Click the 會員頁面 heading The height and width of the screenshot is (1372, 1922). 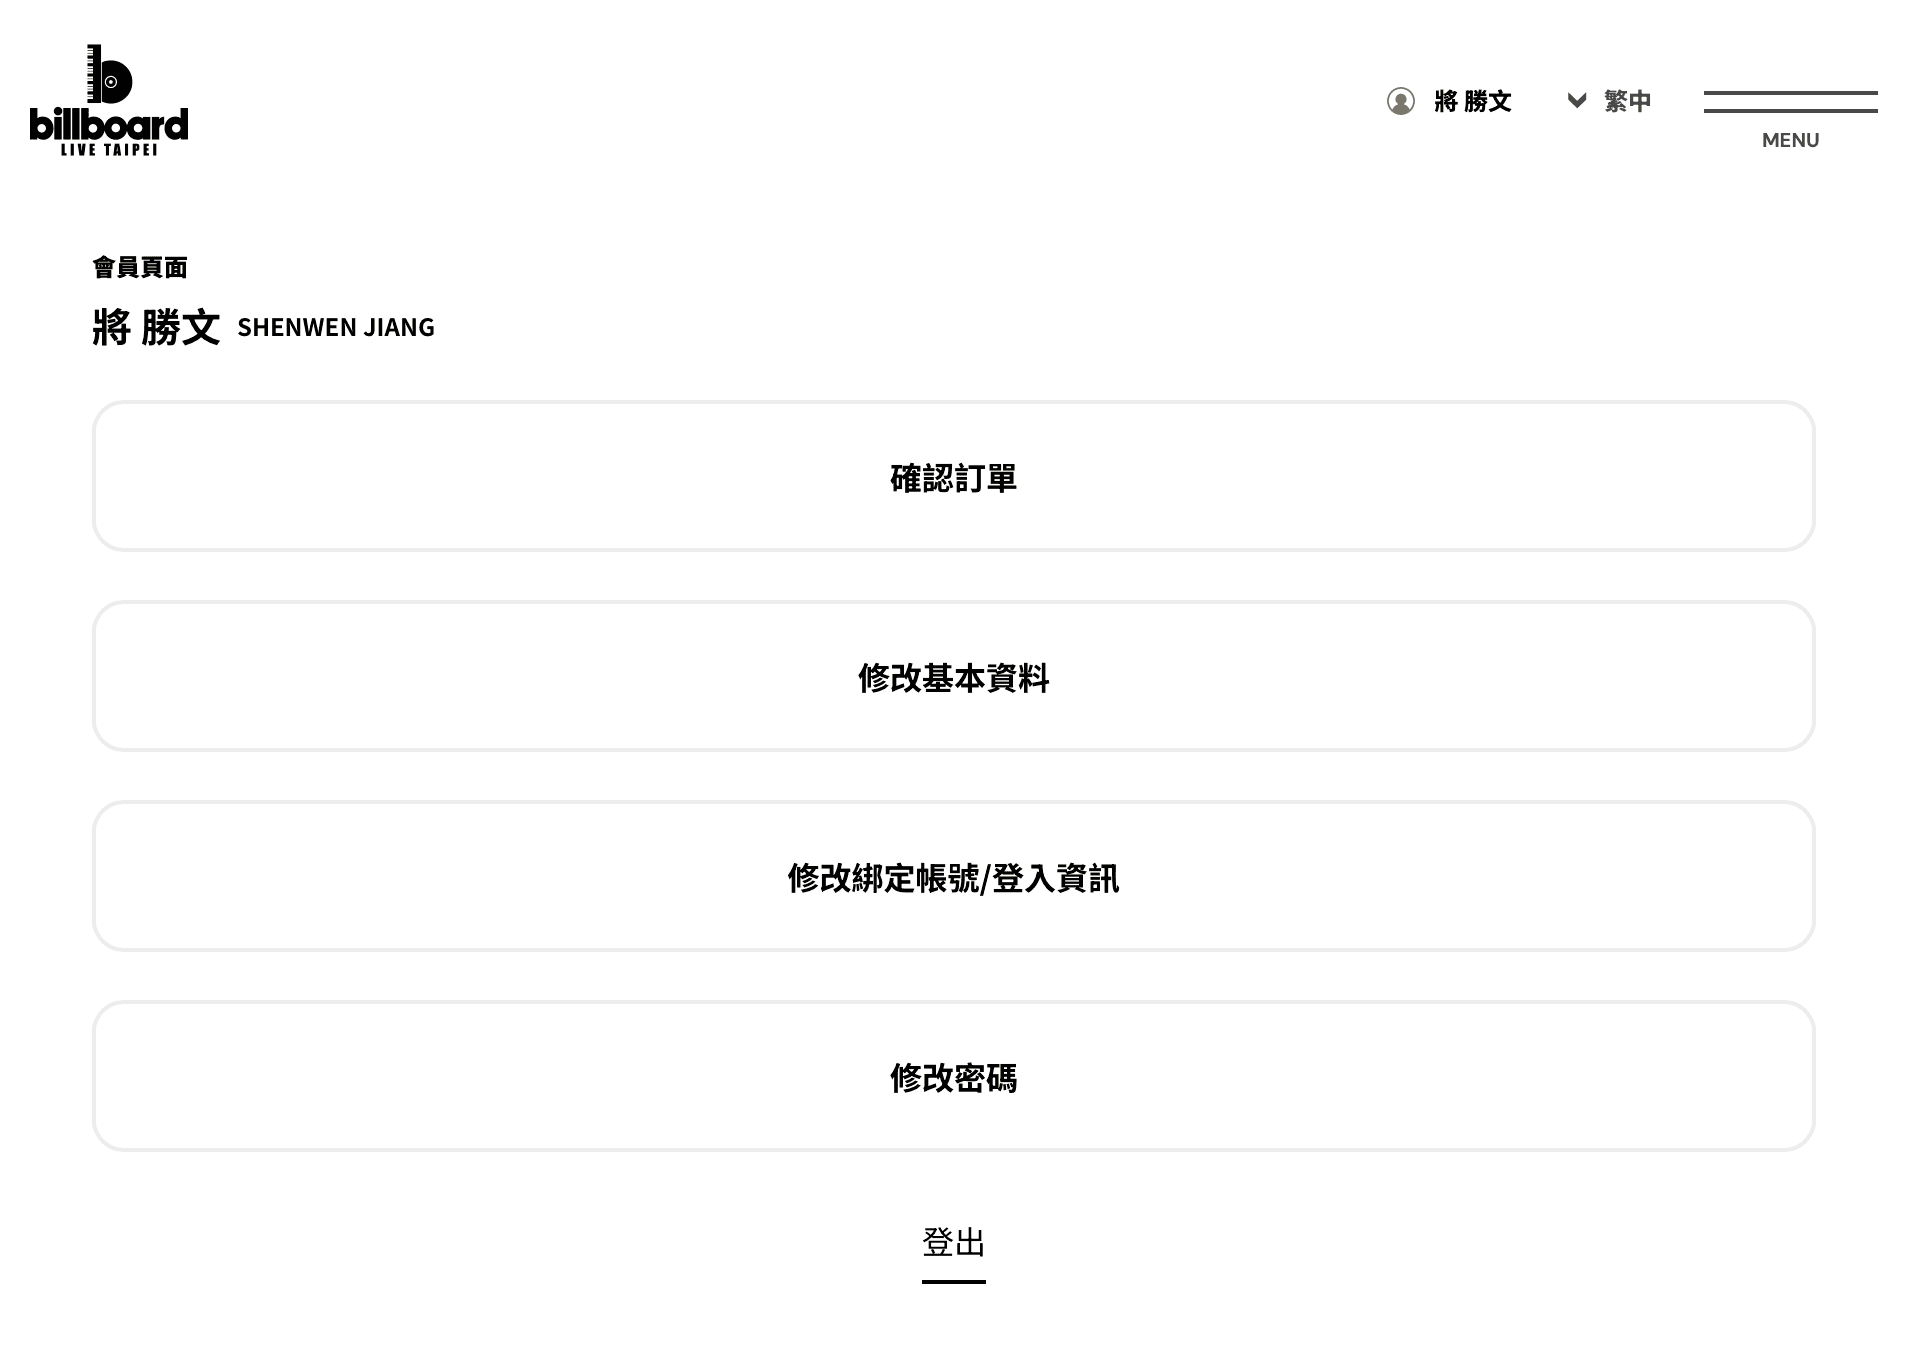[140, 267]
